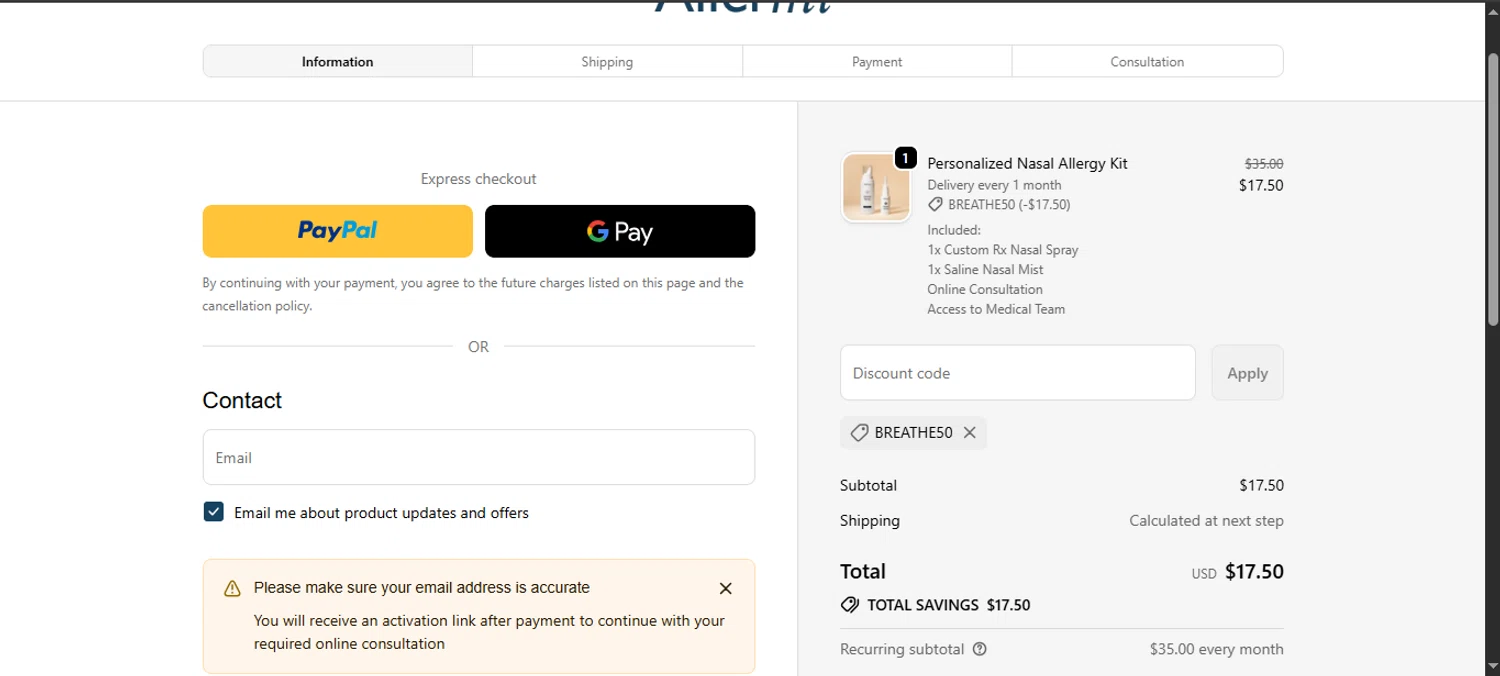Uncheck Email me about product updates checkbox
Screen dimensions: 1500x676
coord(213,512)
